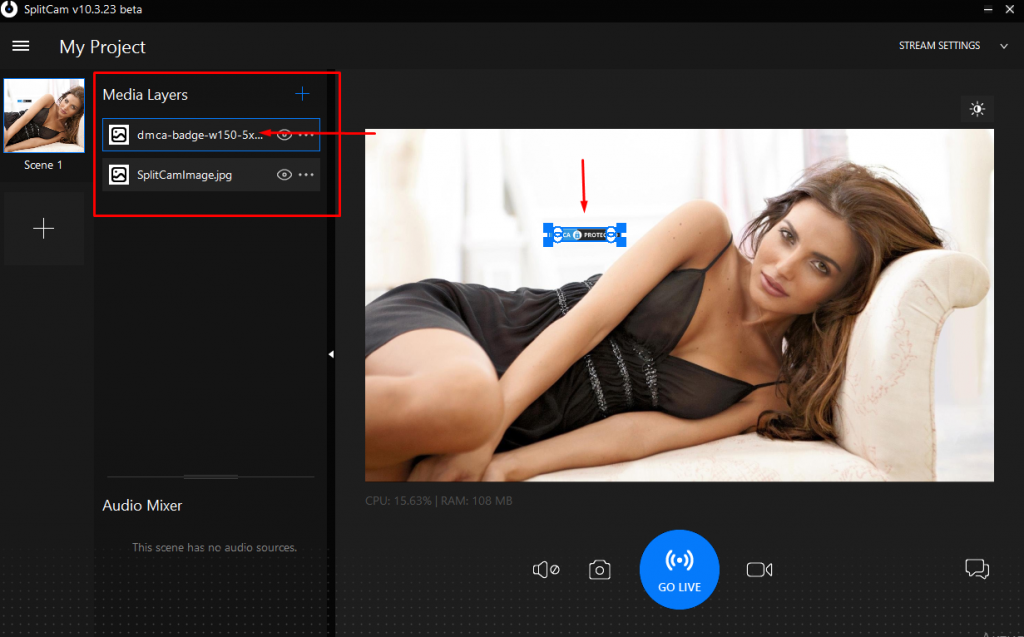Click the Scene 1 label

pyautogui.click(x=43, y=165)
